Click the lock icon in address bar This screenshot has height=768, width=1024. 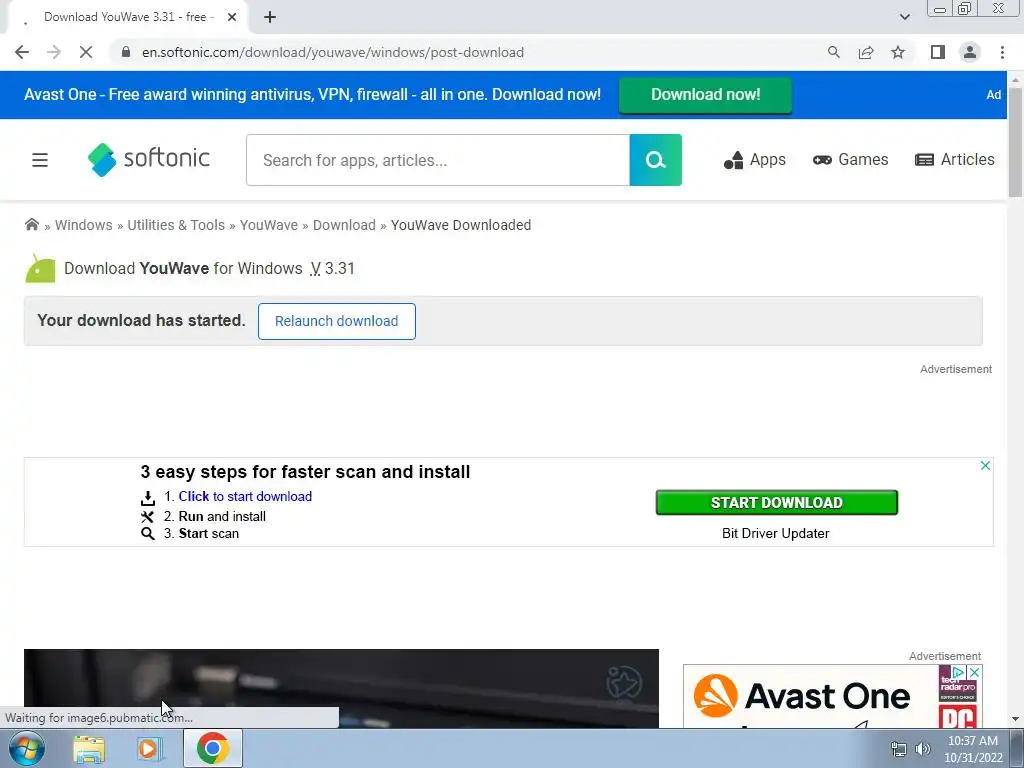(x=126, y=52)
